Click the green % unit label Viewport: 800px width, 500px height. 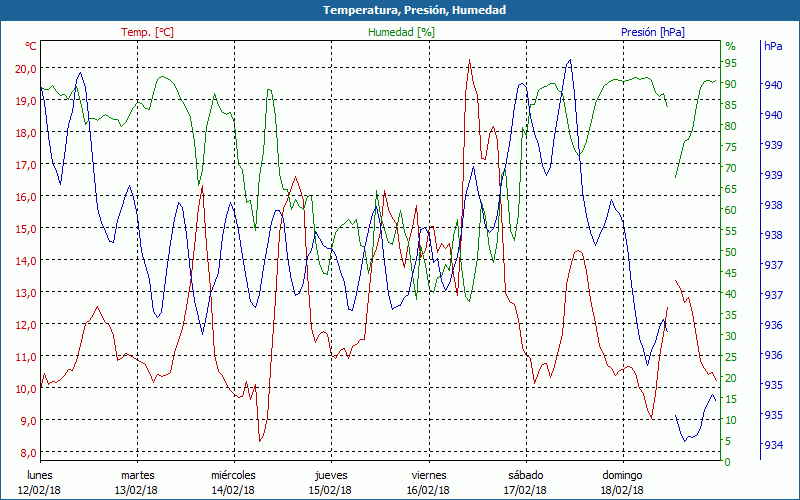pos(730,46)
